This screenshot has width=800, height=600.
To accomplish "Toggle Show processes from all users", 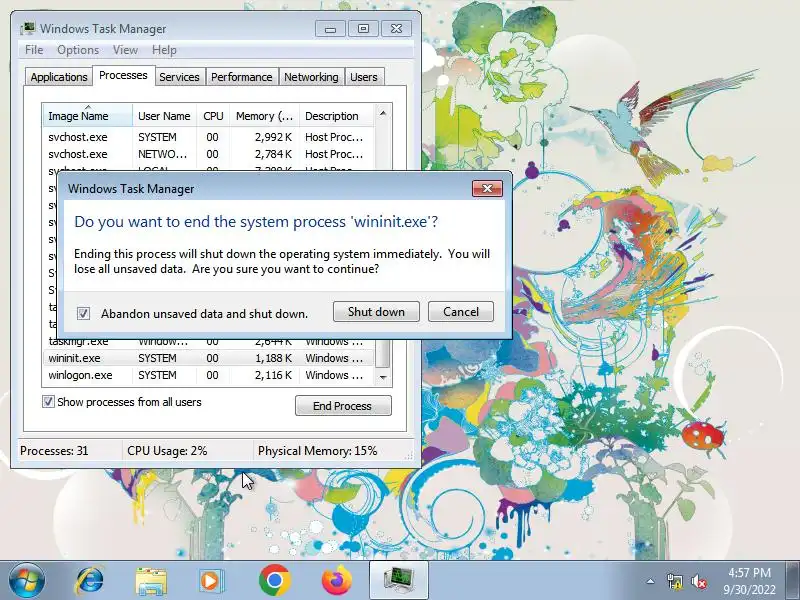I will click(48, 402).
